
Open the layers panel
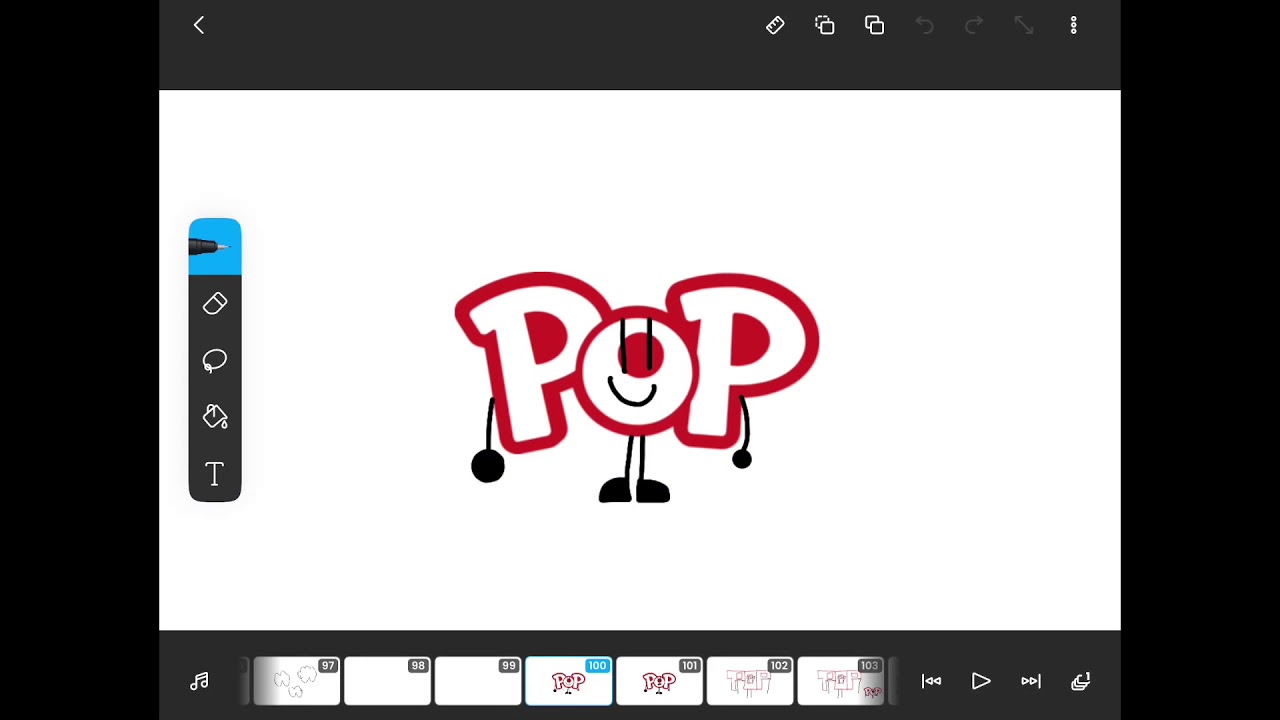coord(1081,681)
